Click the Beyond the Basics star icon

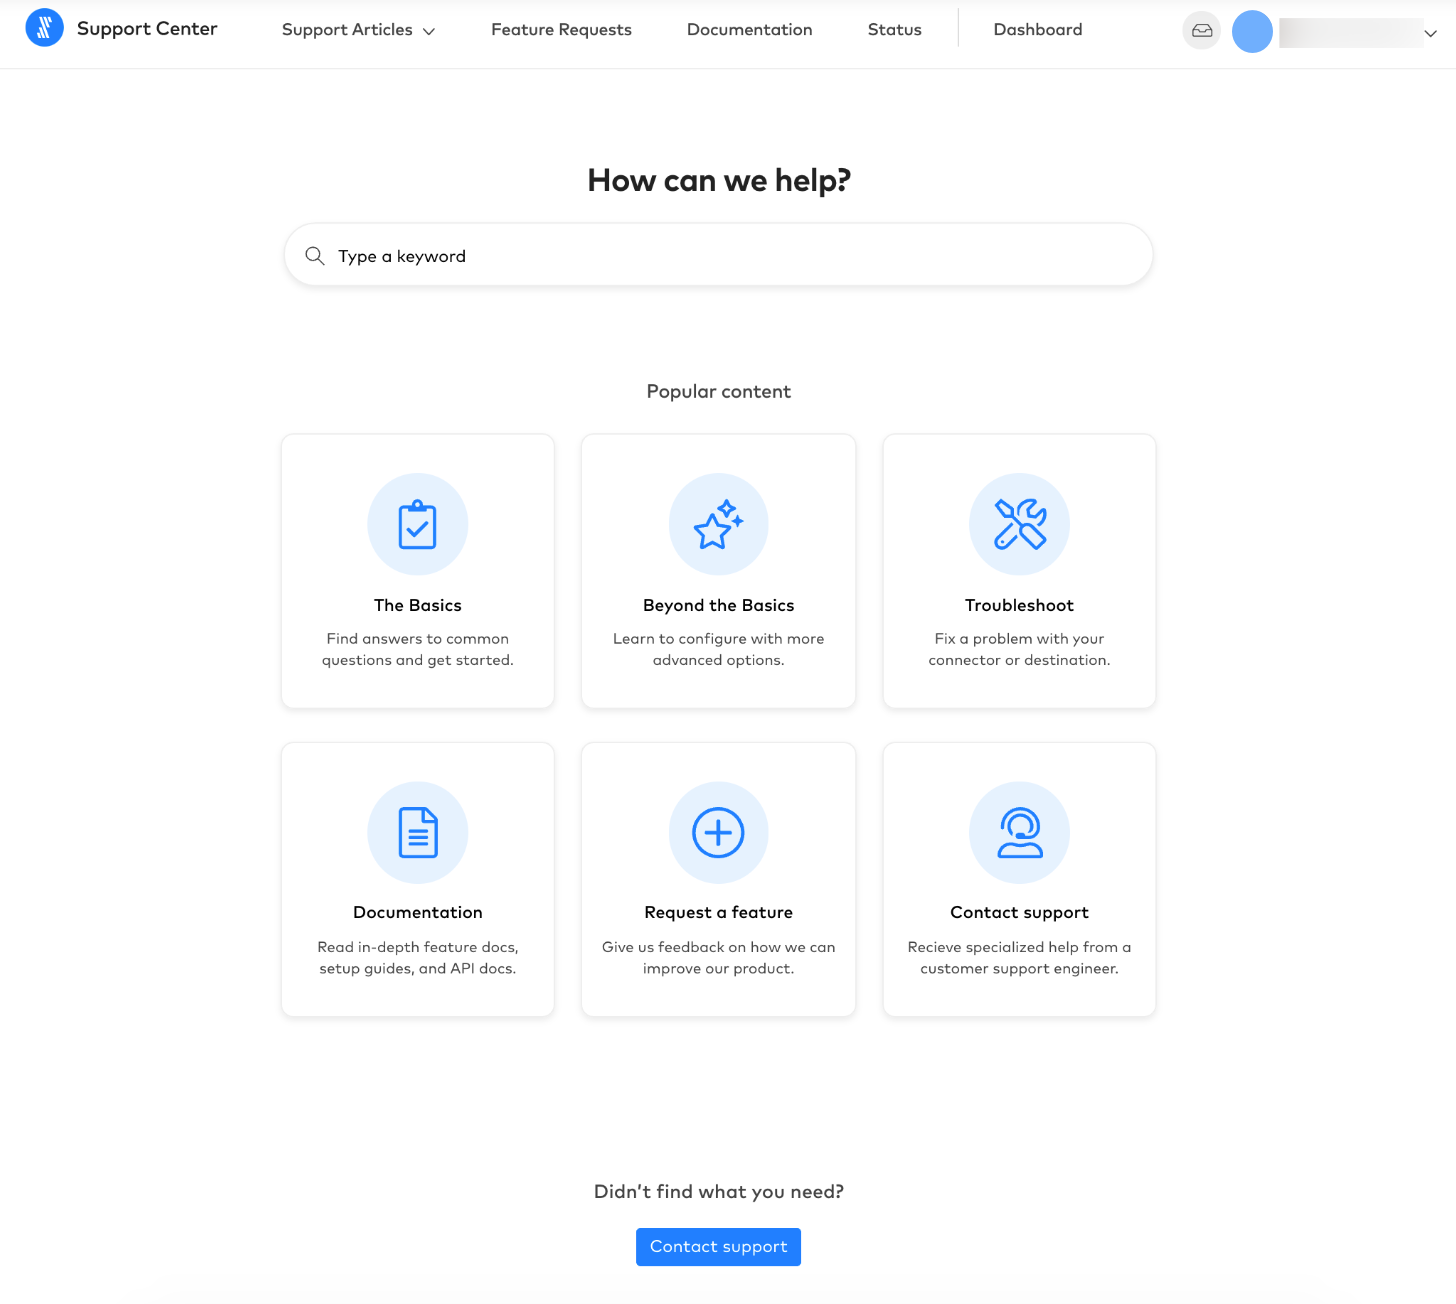click(719, 524)
